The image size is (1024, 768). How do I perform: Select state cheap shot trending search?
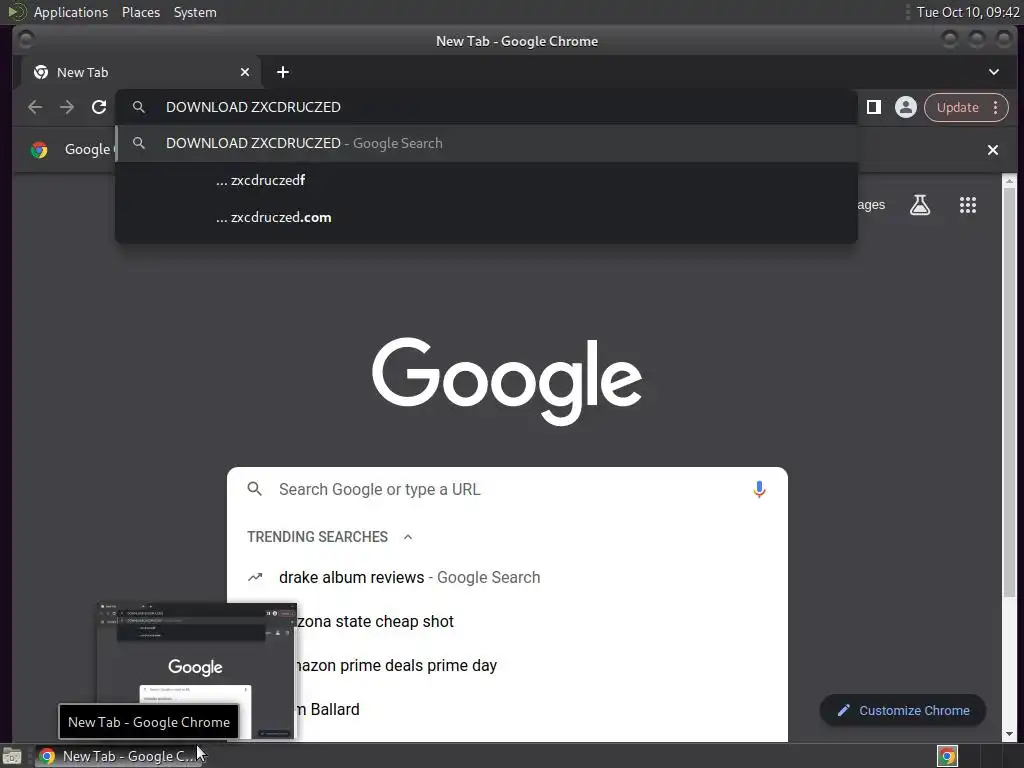point(507,622)
